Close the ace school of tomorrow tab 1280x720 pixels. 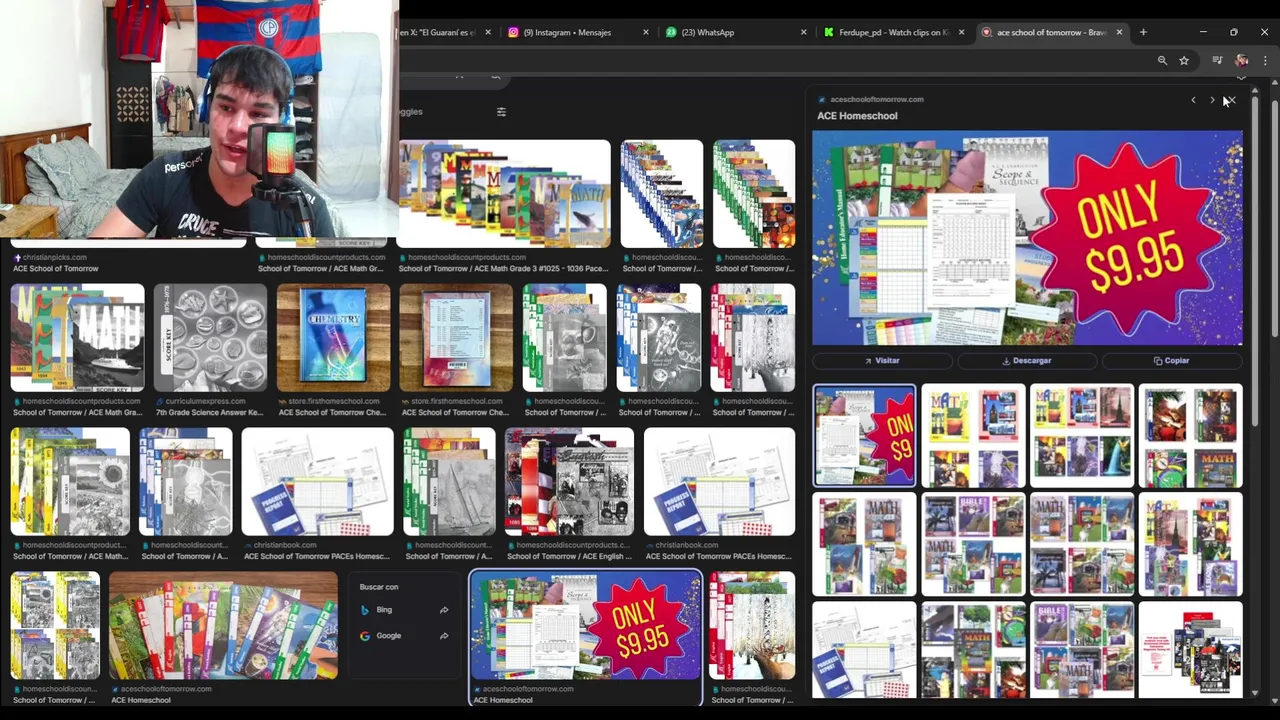pyautogui.click(x=1119, y=32)
